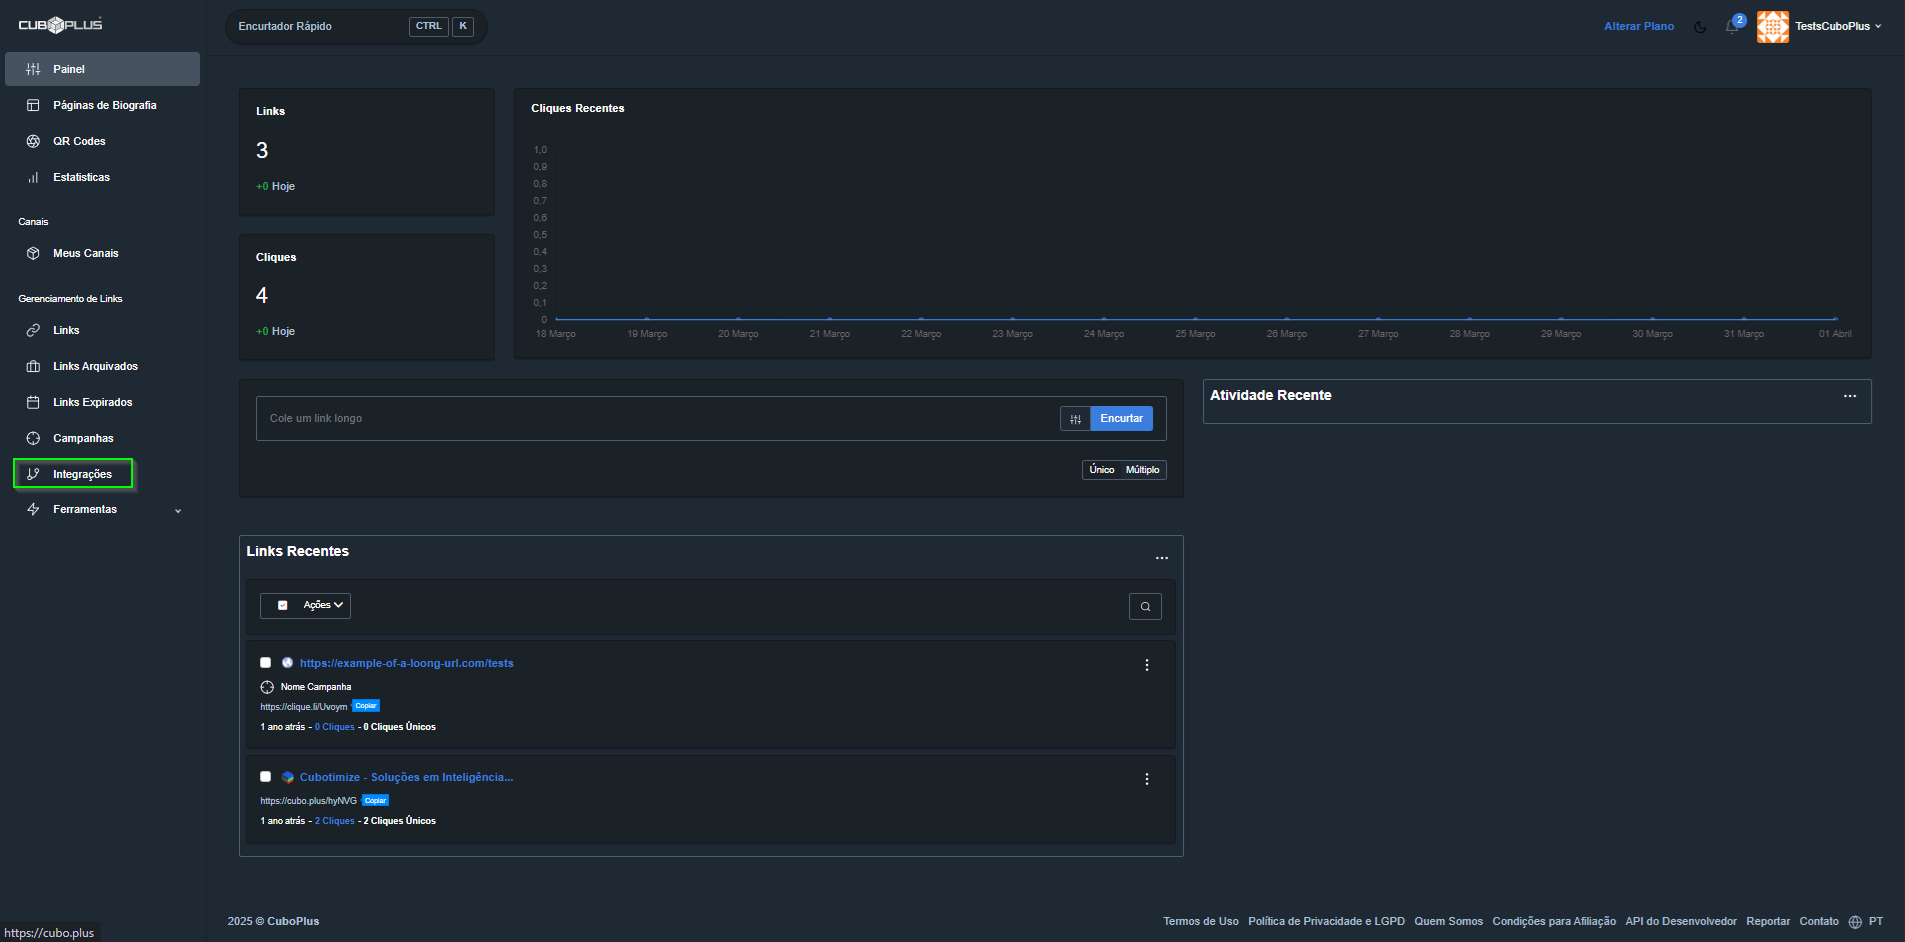
Task: Open the TestsCuboPlus user dropdown
Action: [1838, 26]
